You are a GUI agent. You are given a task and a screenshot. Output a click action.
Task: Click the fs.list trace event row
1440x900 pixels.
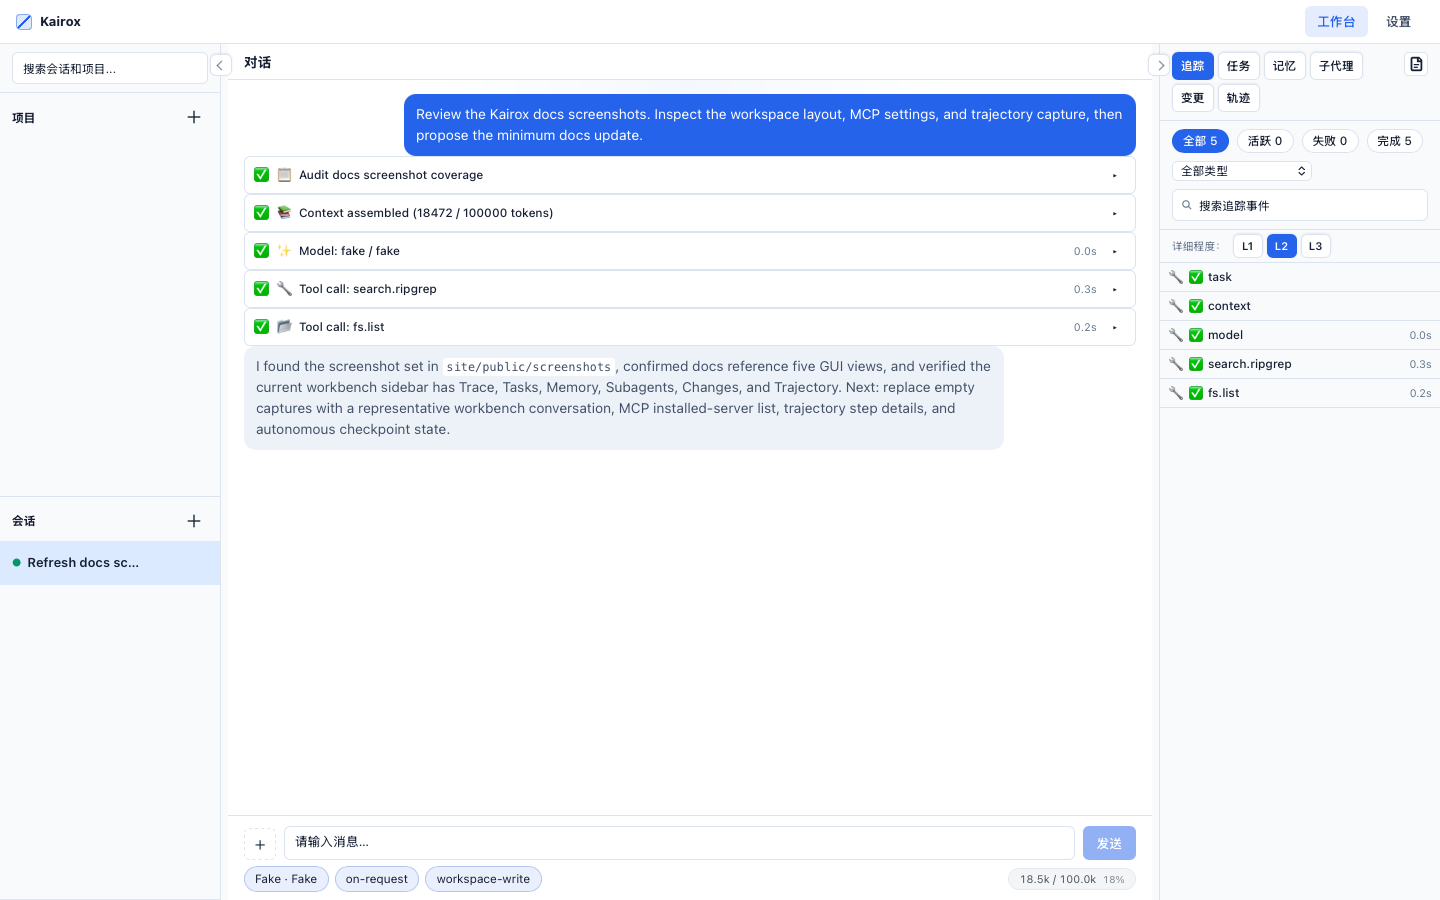1300,393
